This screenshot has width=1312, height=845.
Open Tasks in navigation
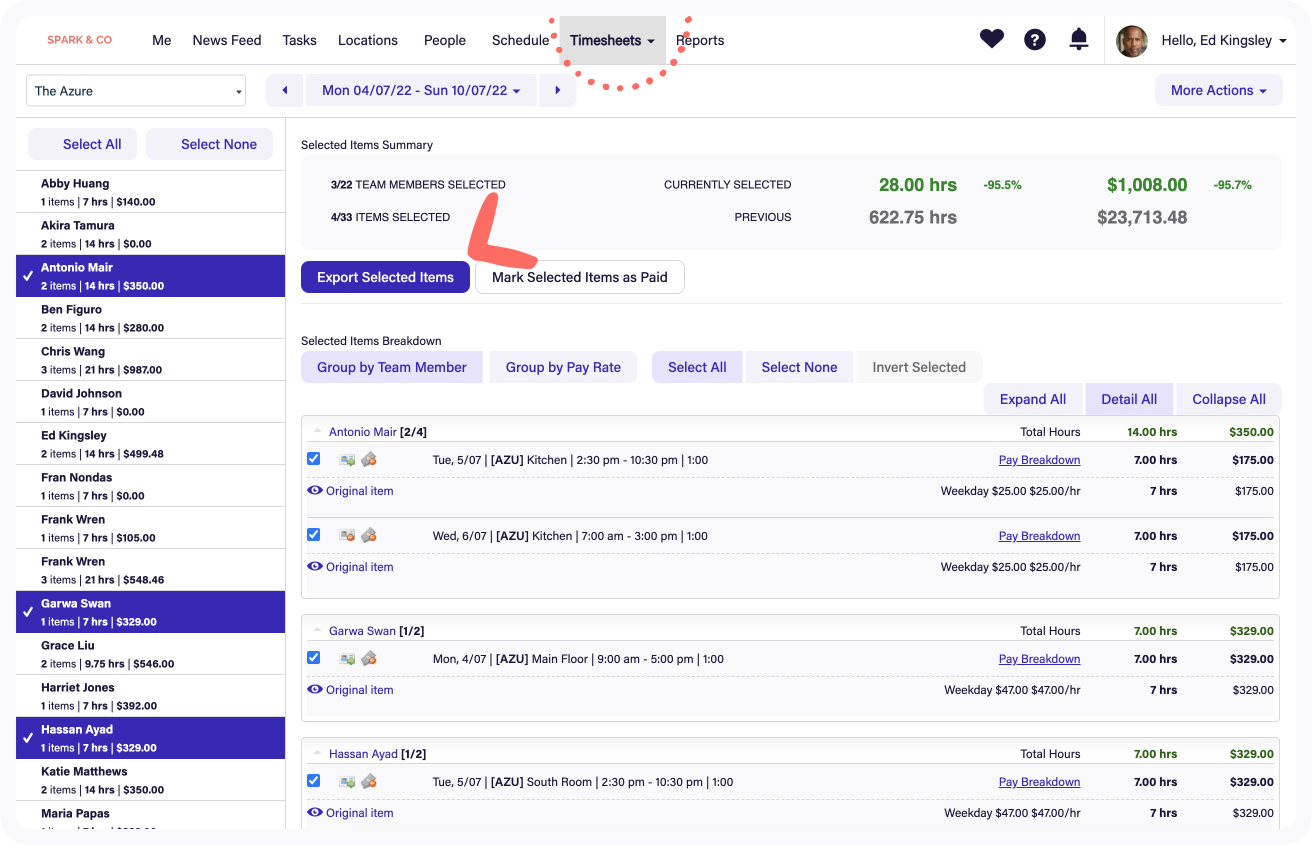(299, 41)
